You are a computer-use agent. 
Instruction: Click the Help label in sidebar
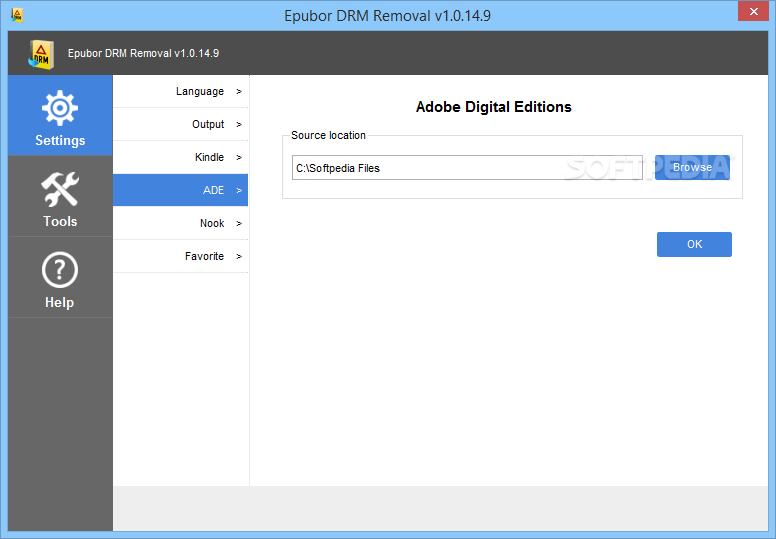[x=59, y=302]
